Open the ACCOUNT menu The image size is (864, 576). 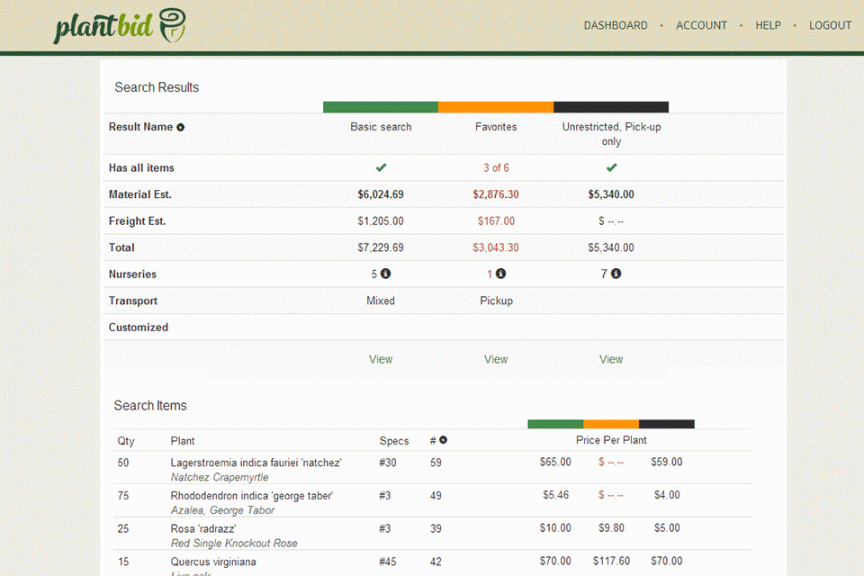[x=702, y=25]
